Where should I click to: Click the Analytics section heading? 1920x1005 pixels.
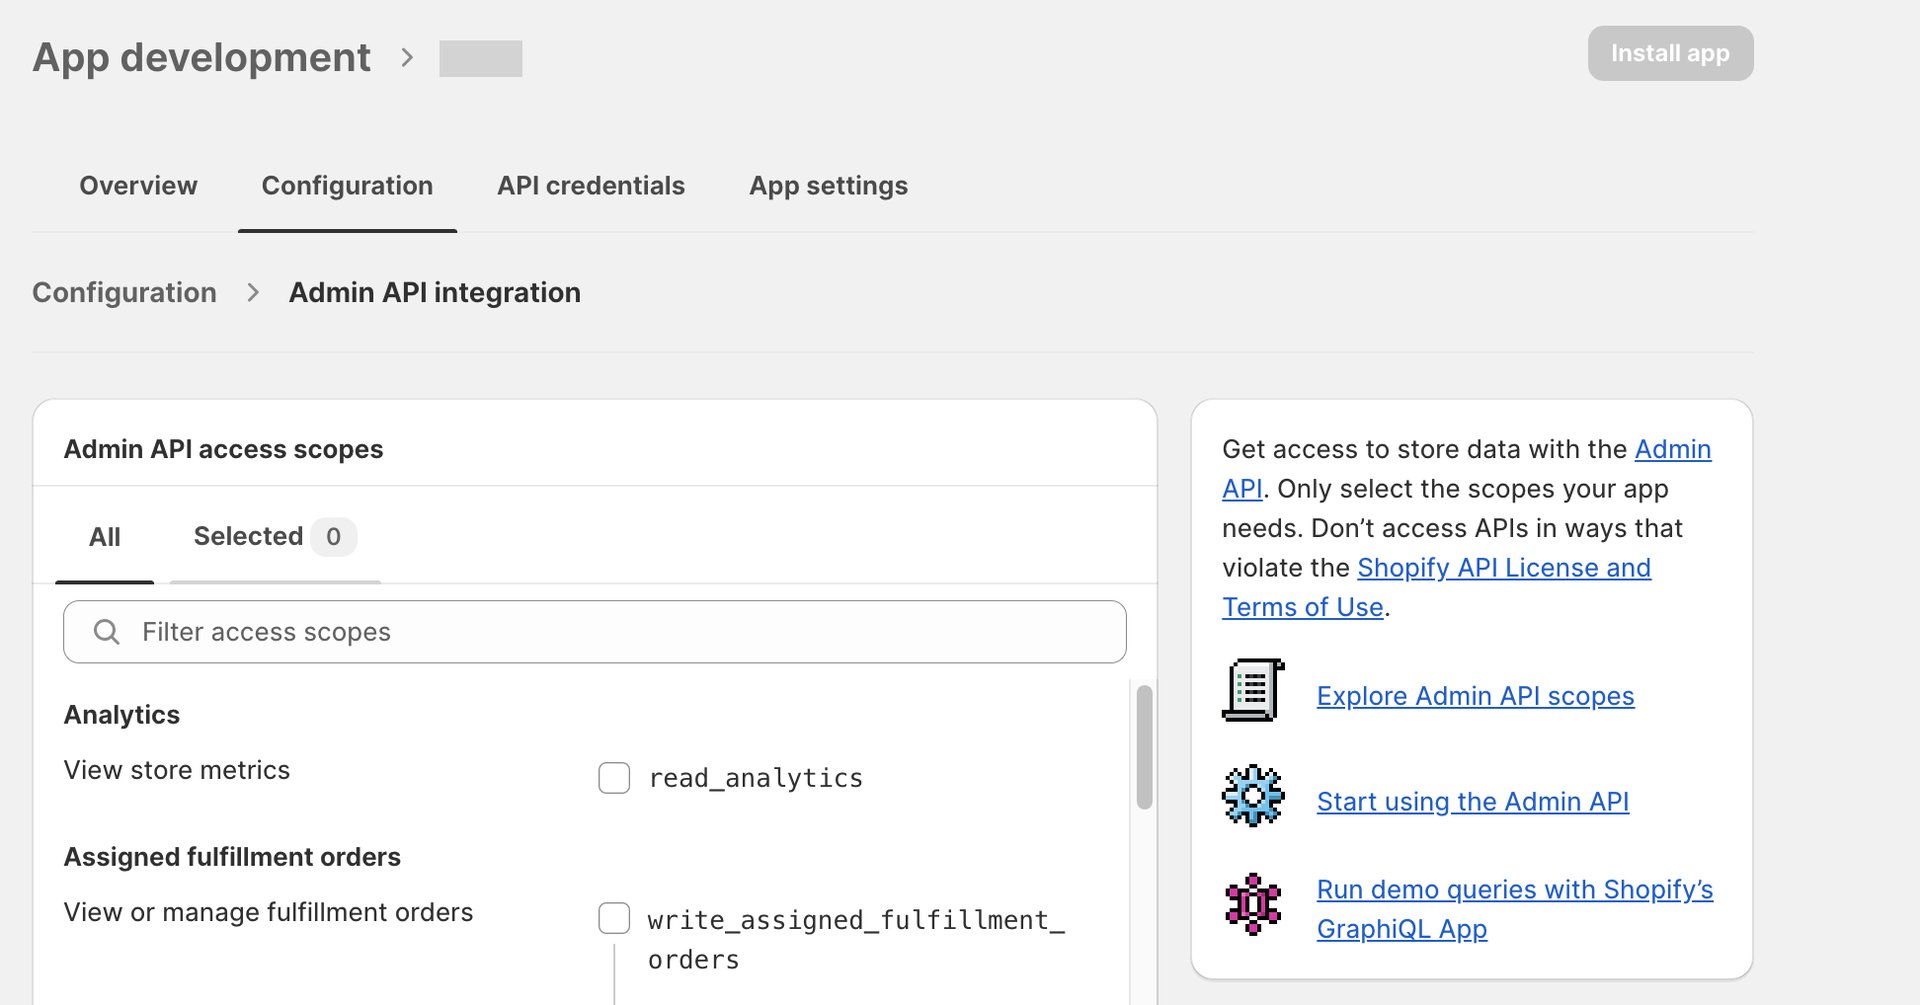(x=122, y=715)
